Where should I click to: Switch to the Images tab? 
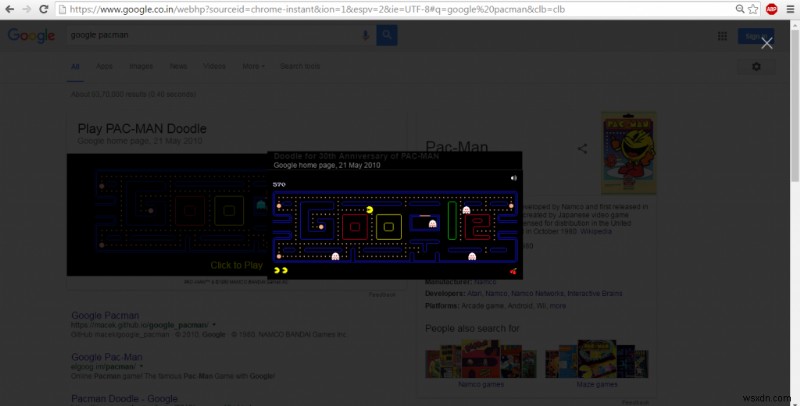(141, 66)
